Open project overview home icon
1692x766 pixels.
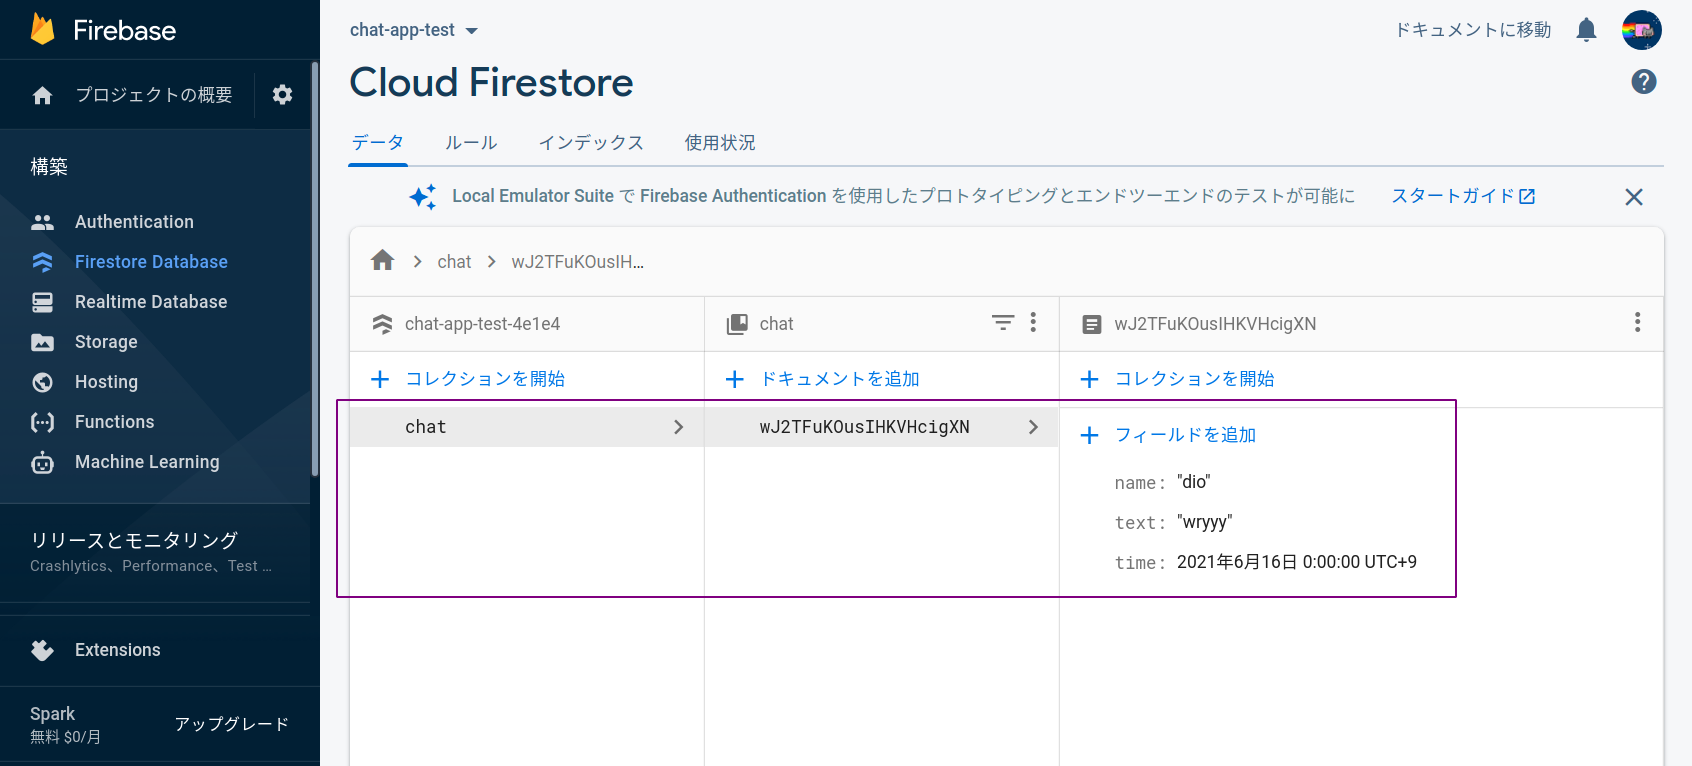tap(42, 95)
